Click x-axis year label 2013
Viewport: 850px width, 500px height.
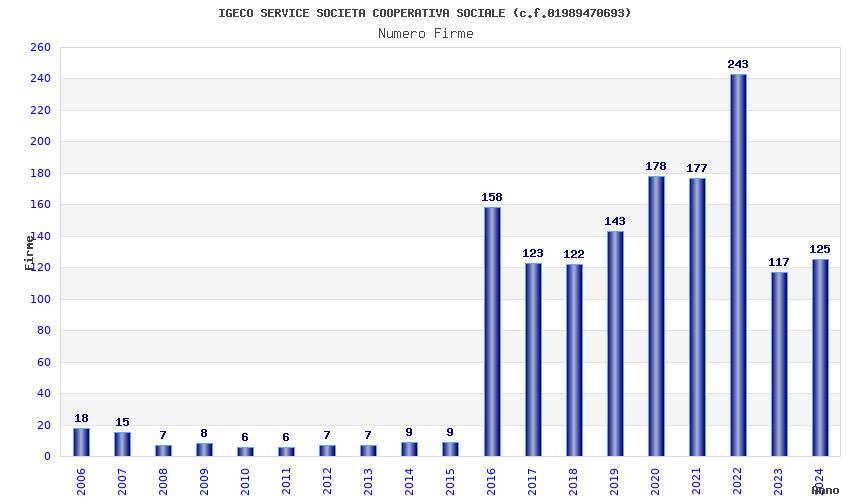coord(368,482)
